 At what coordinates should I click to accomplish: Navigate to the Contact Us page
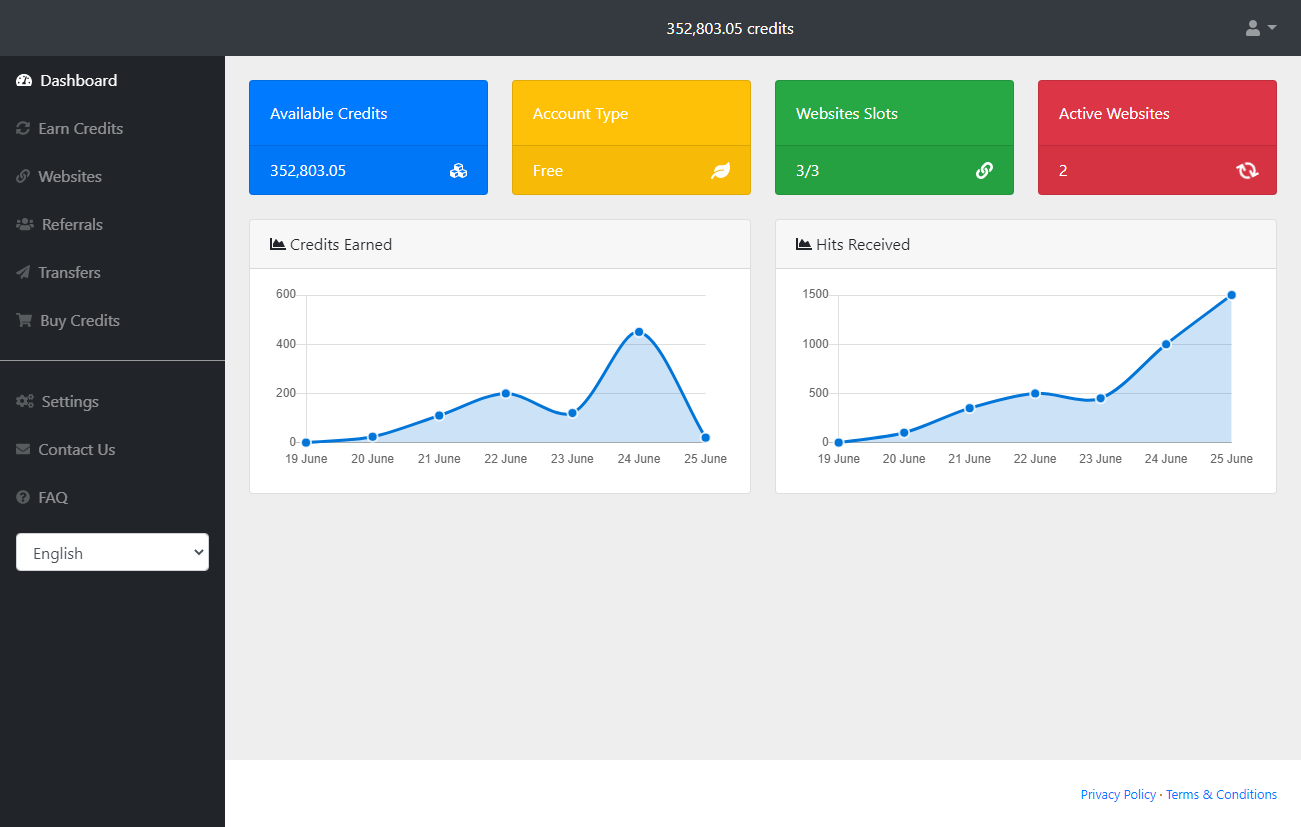click(x=76, y=450)
